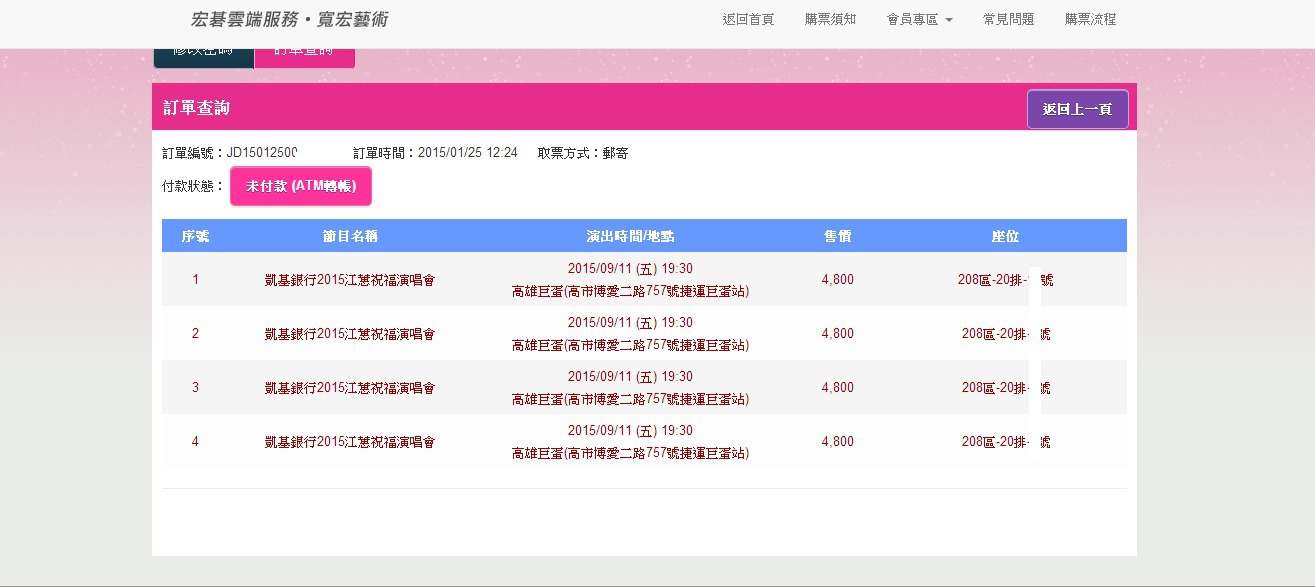Go back using the 返回上一頁 button

coord(1077,109)
